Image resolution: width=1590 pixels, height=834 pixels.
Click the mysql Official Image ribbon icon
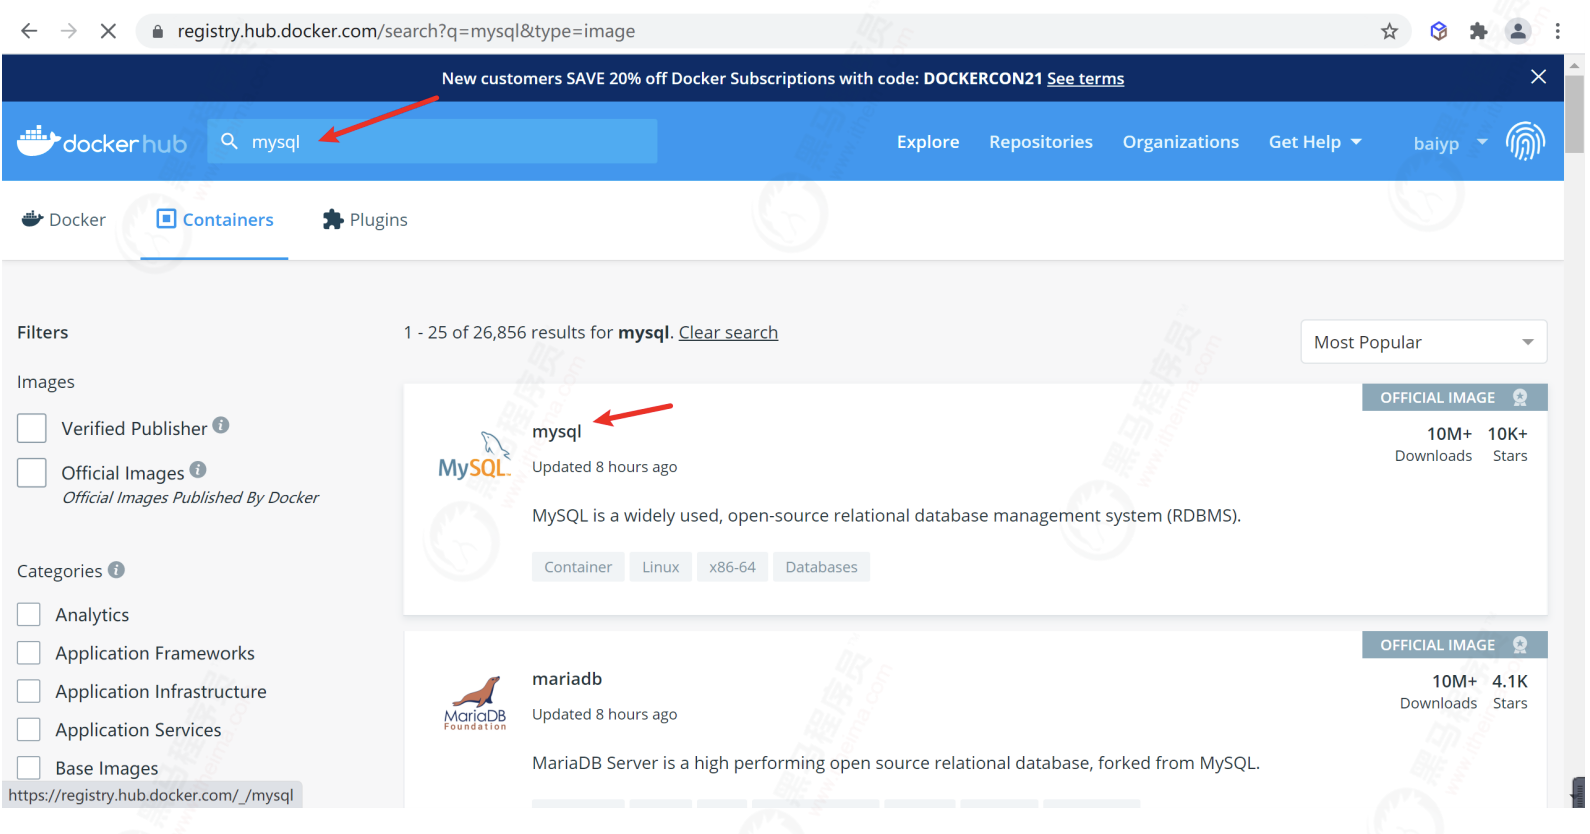1520,397
